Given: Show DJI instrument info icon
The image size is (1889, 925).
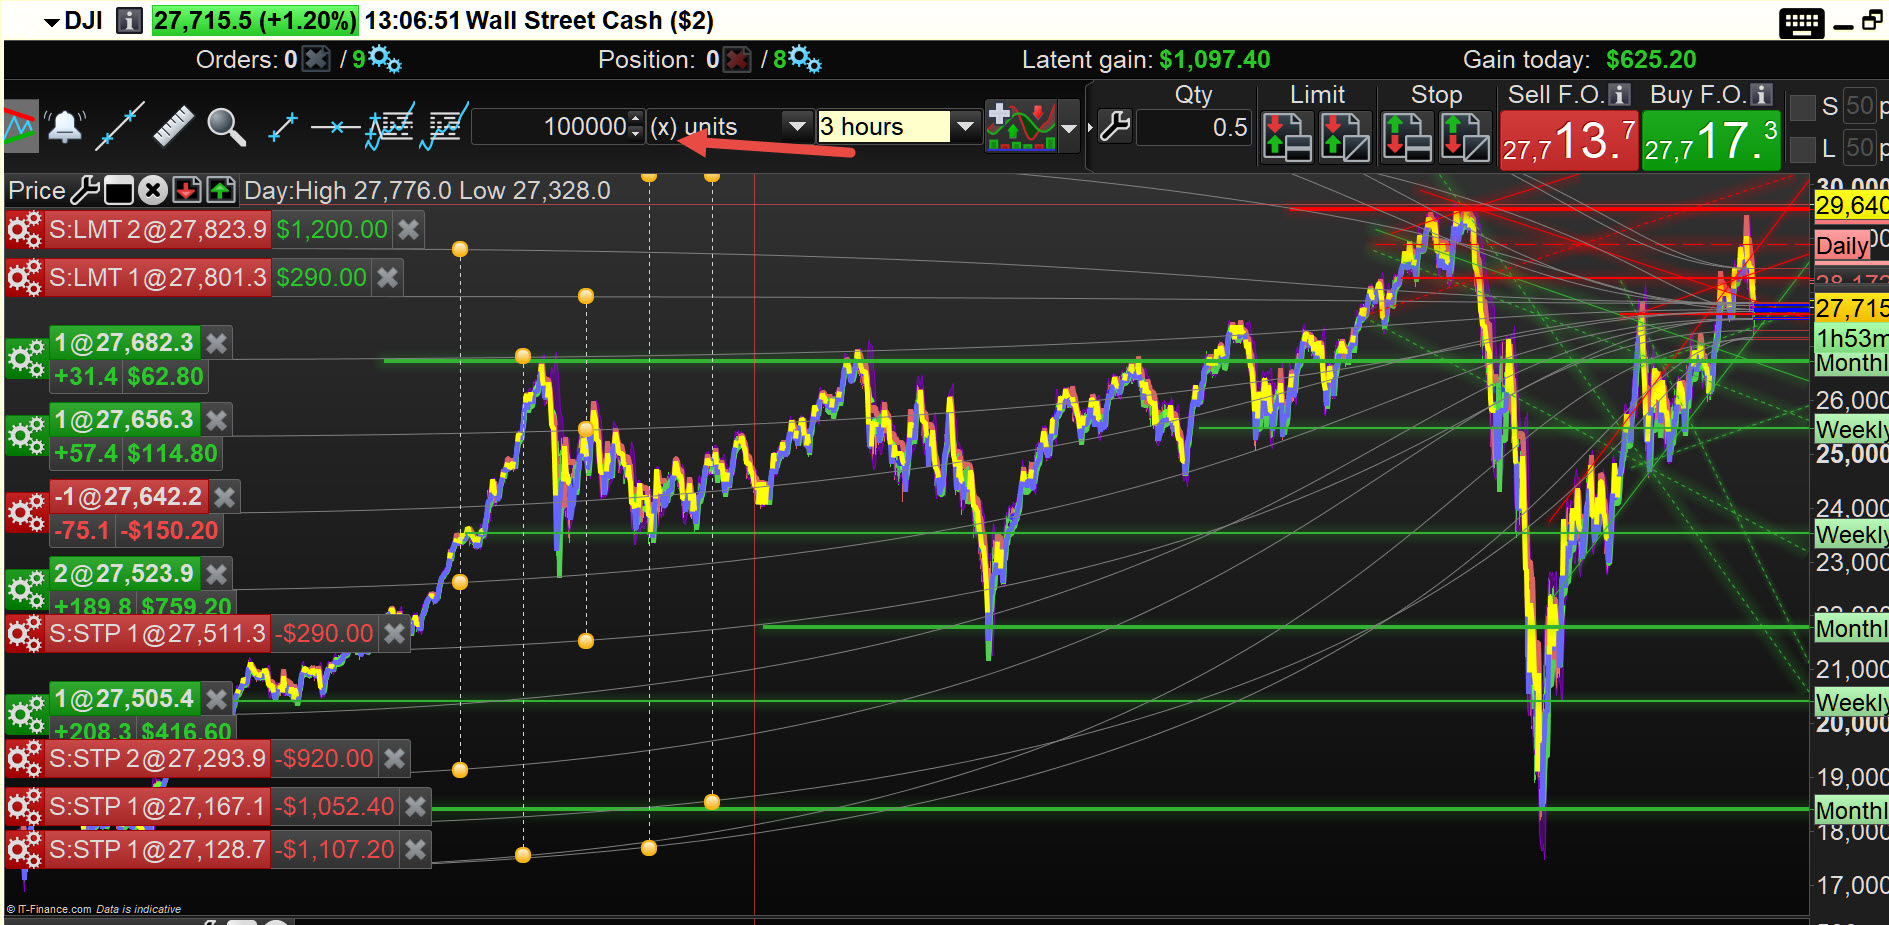Looking at the screenshot, I should [129, 21].
